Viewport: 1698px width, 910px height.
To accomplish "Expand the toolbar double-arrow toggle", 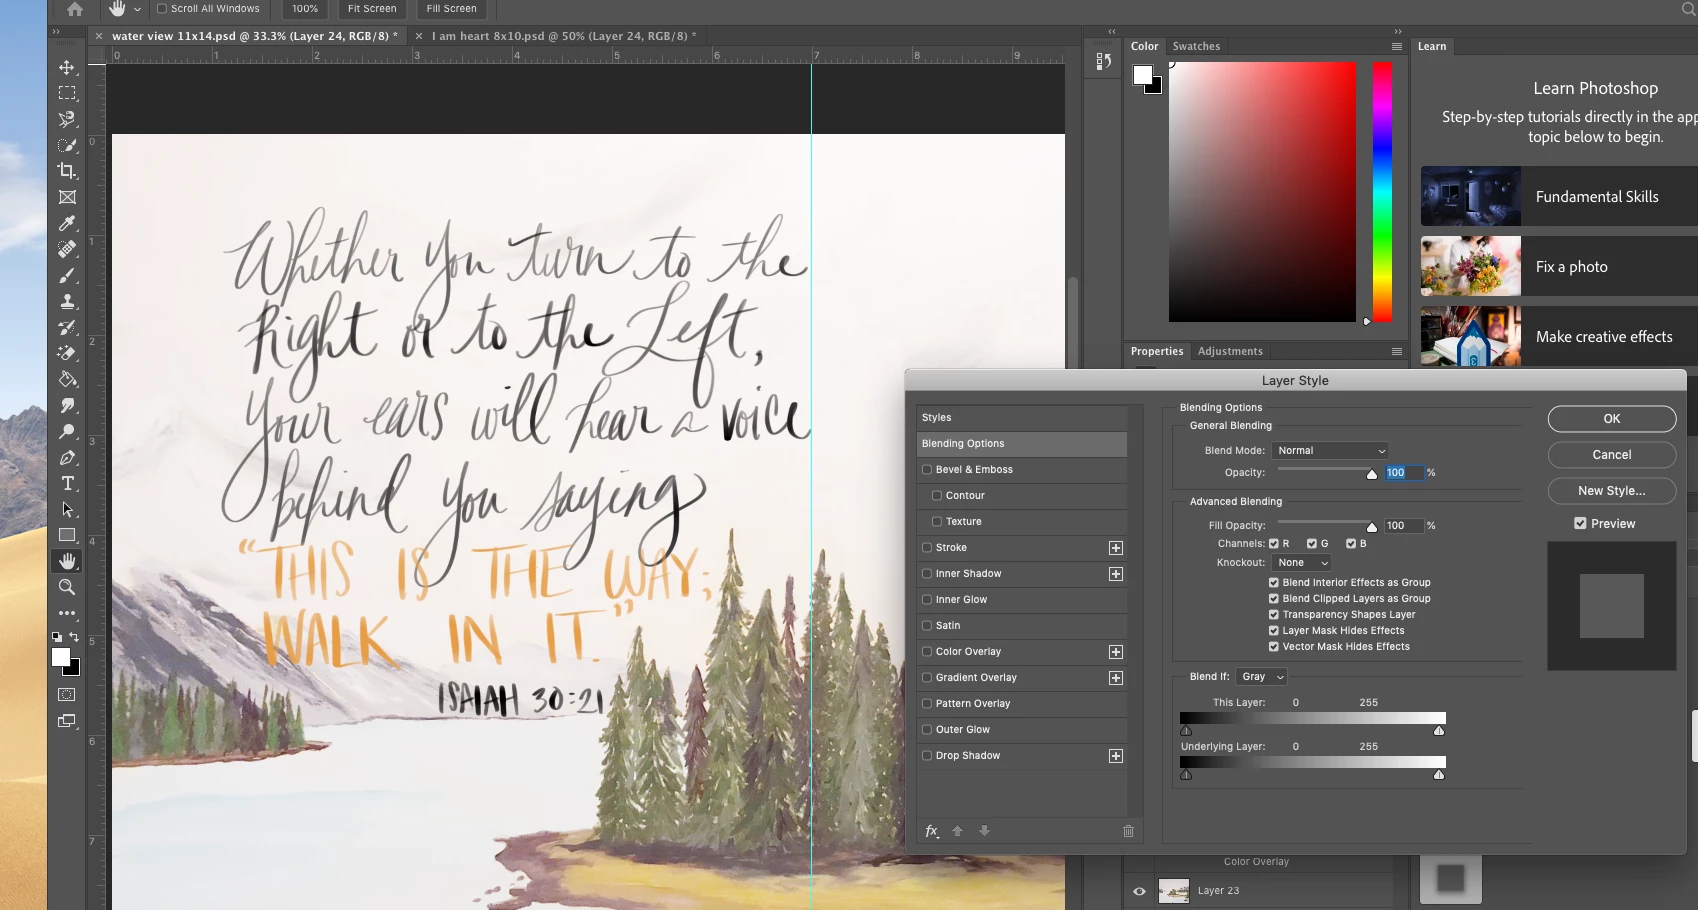I will coord(56,32).
